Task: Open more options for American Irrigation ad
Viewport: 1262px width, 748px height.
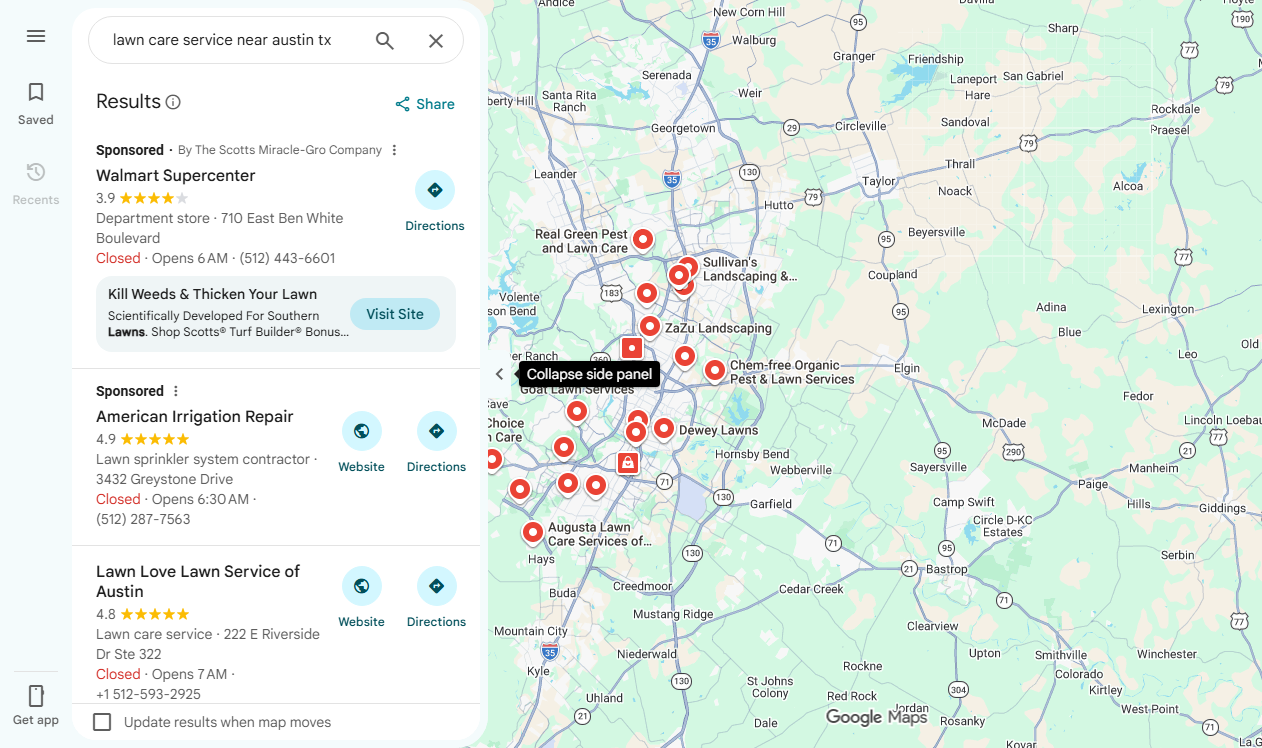Action: click(176, 391)
